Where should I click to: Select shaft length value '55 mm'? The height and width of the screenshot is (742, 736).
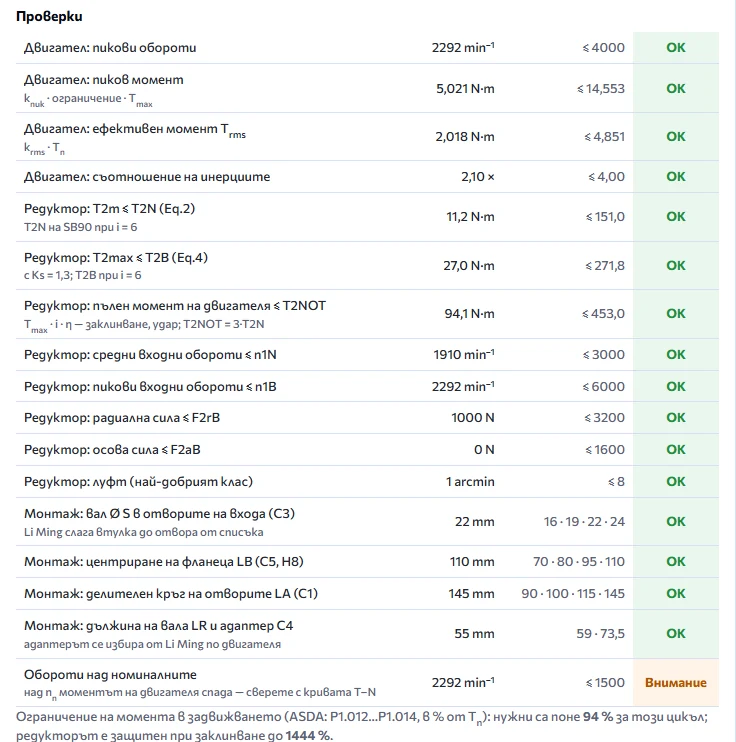pyautogui.click(x=474, y=634)
